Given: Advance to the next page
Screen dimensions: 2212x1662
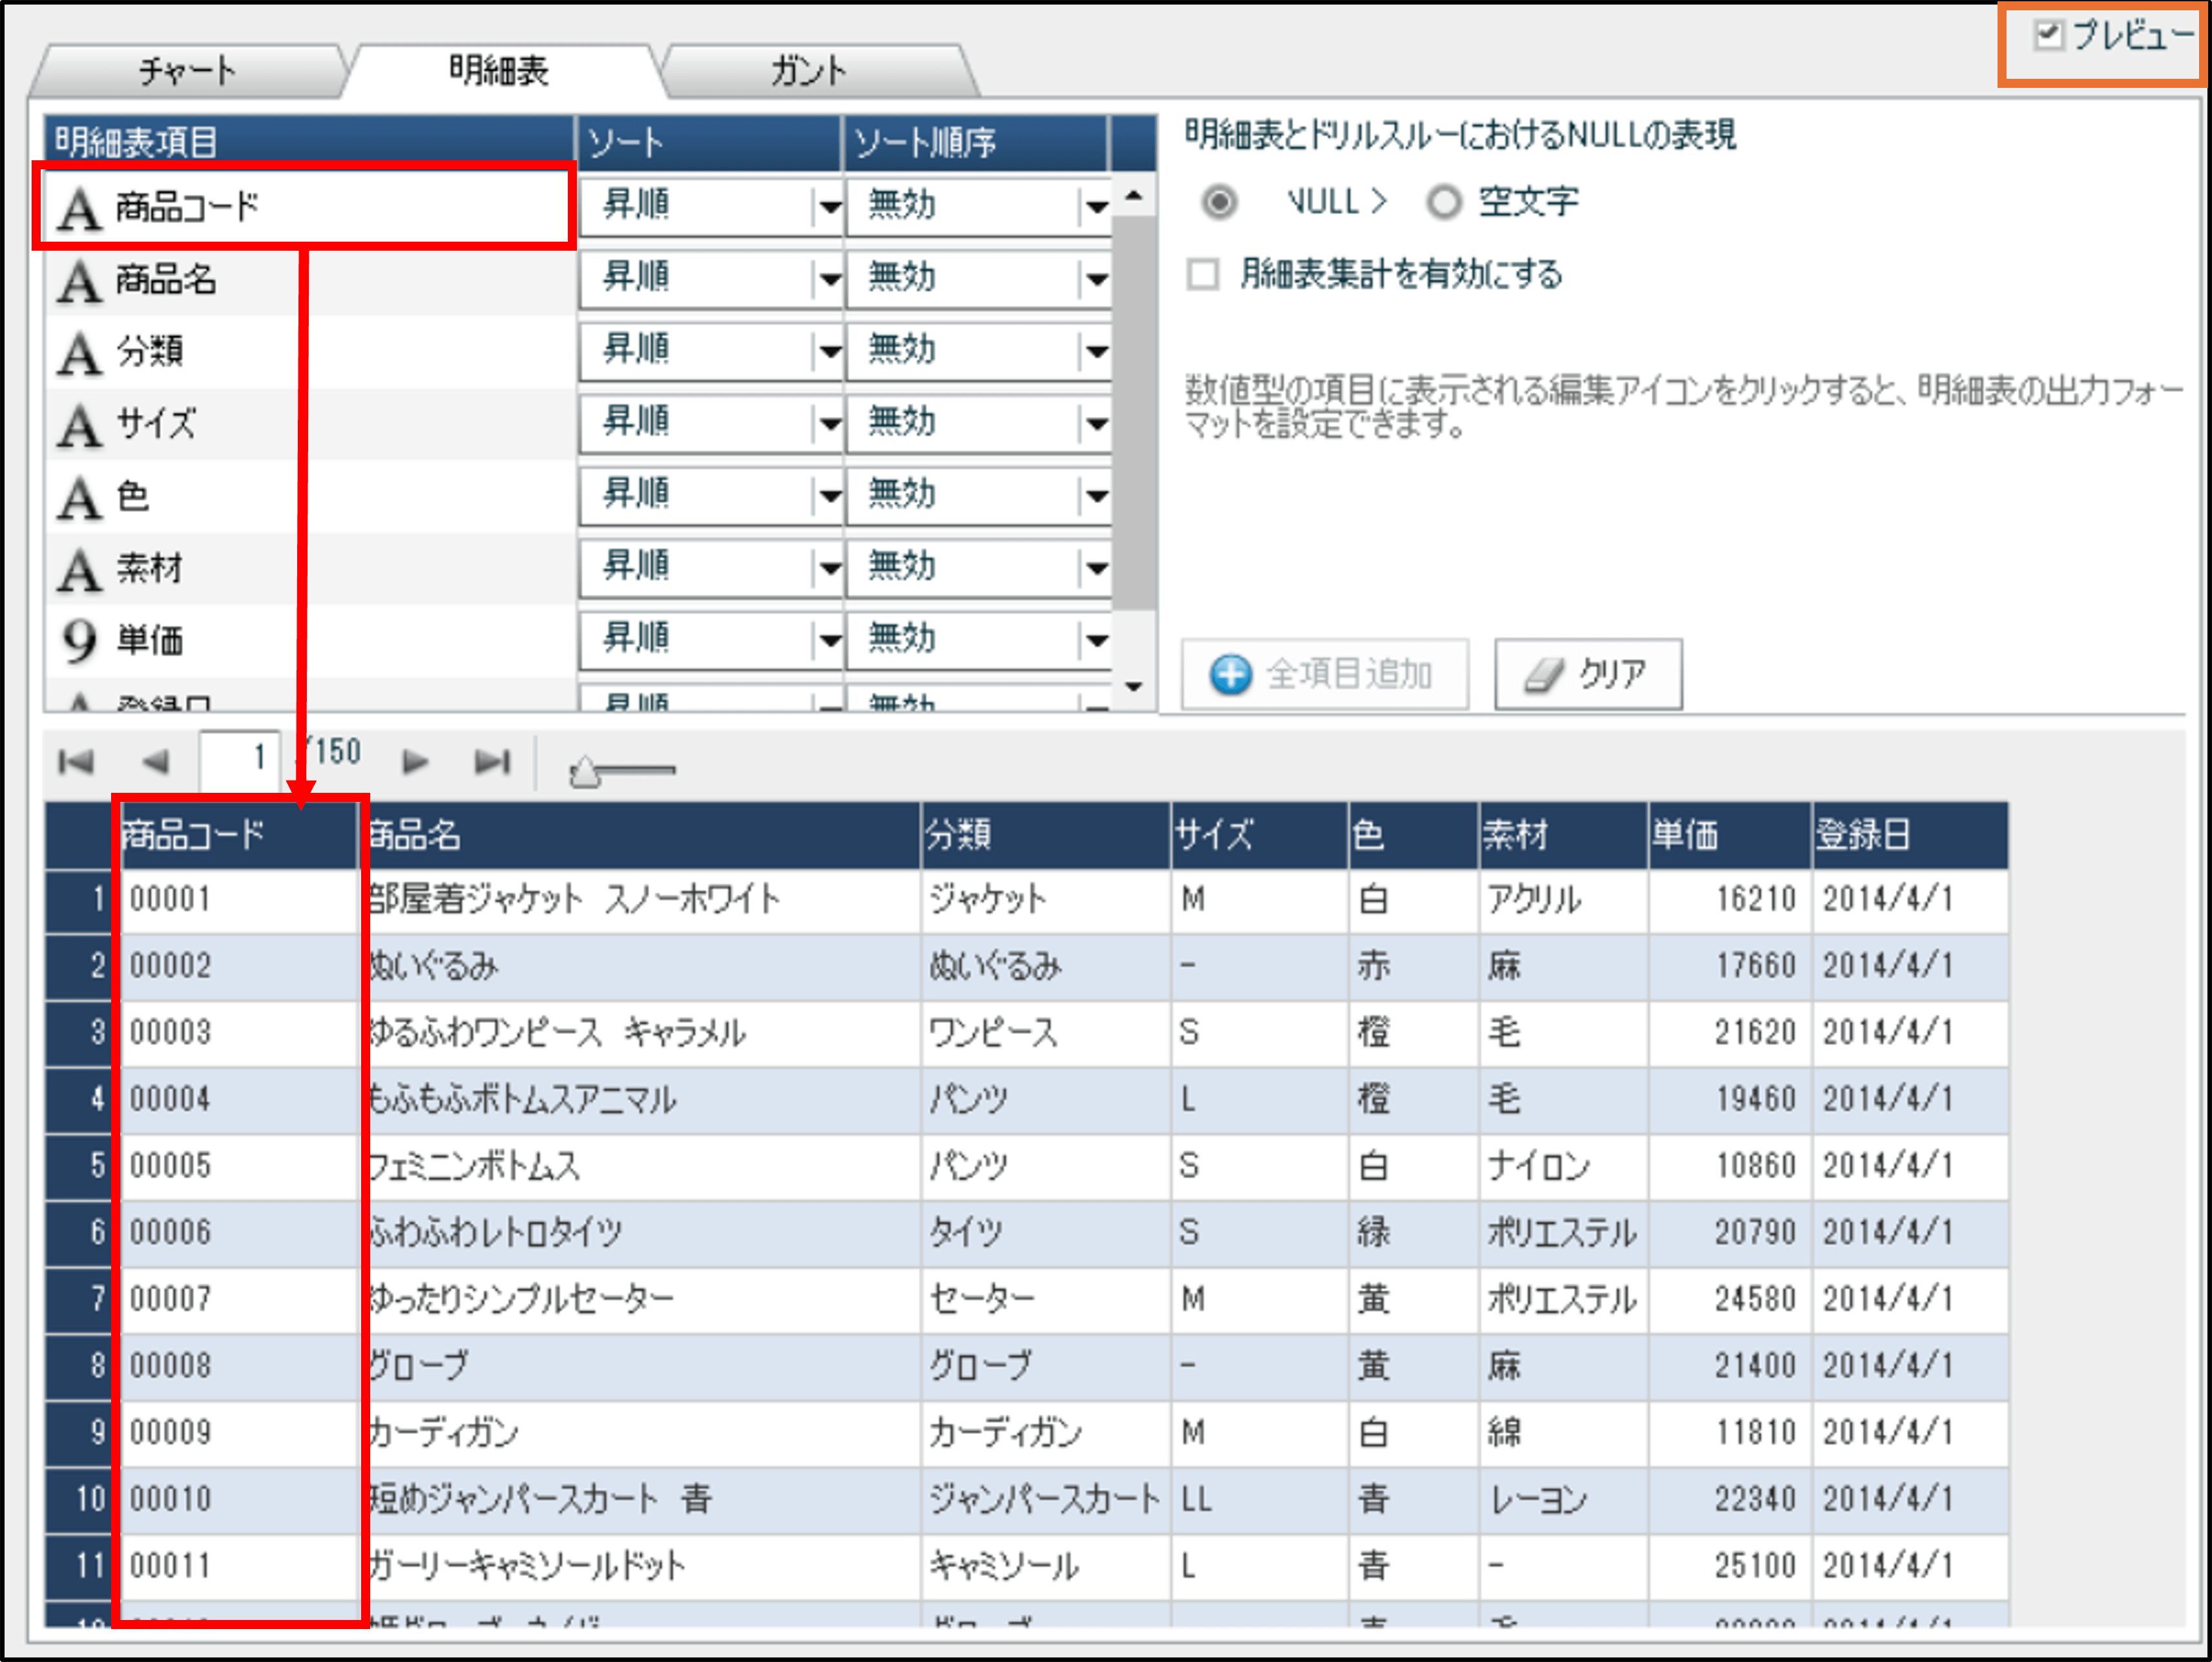Looking at the screenshot, I should click(415, 762).
